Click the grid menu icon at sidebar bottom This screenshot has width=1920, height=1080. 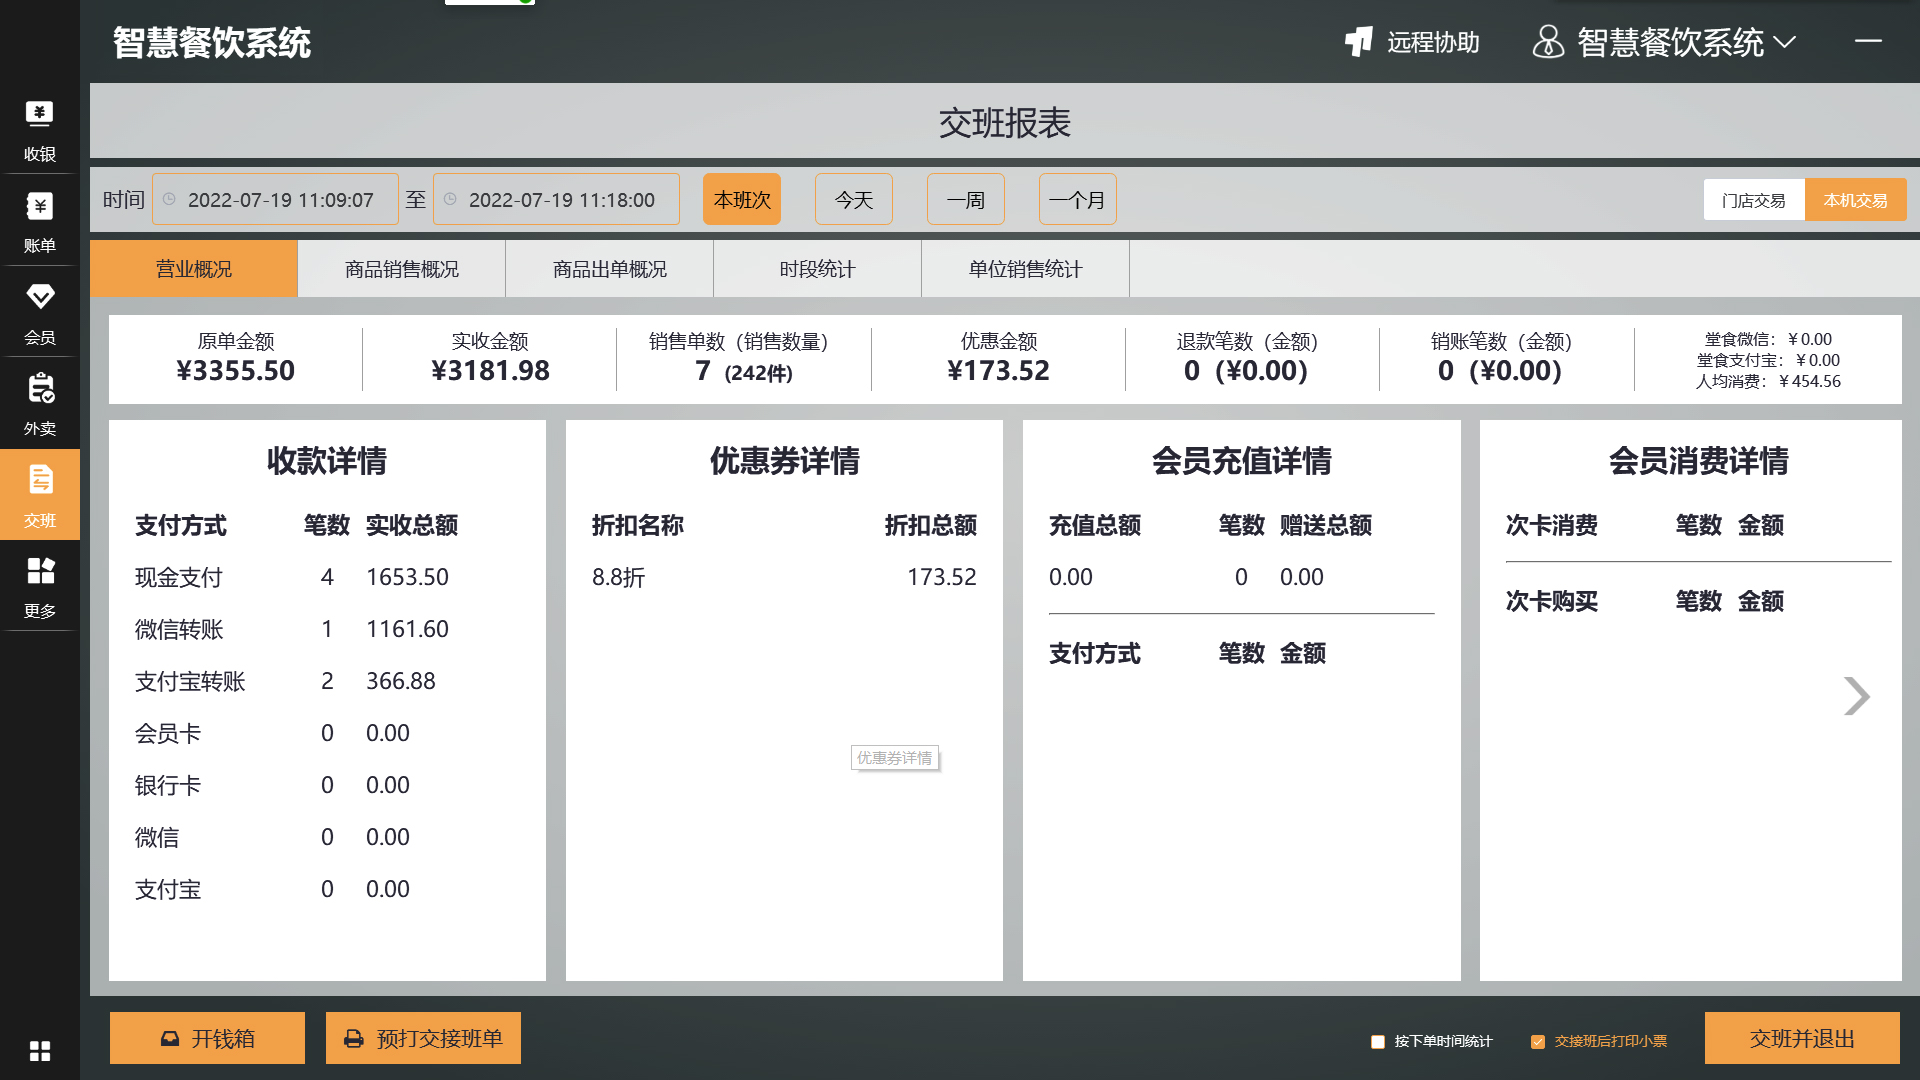coord(39,1051)
